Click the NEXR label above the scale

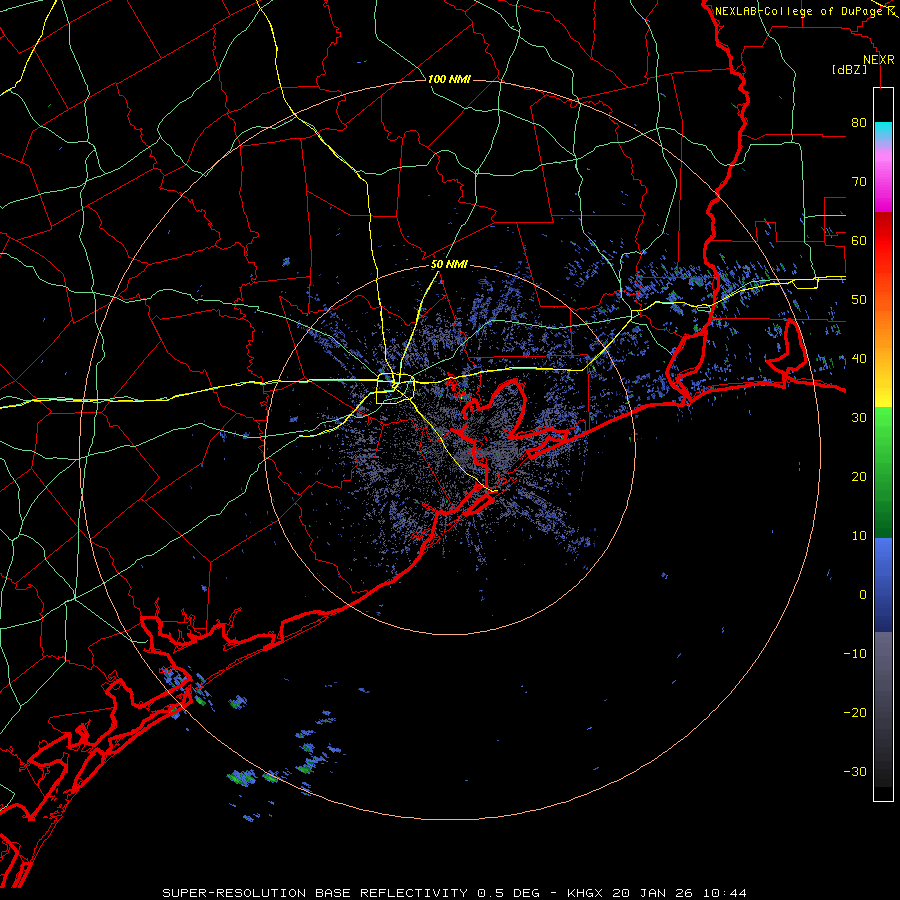(x=878, y=60)
